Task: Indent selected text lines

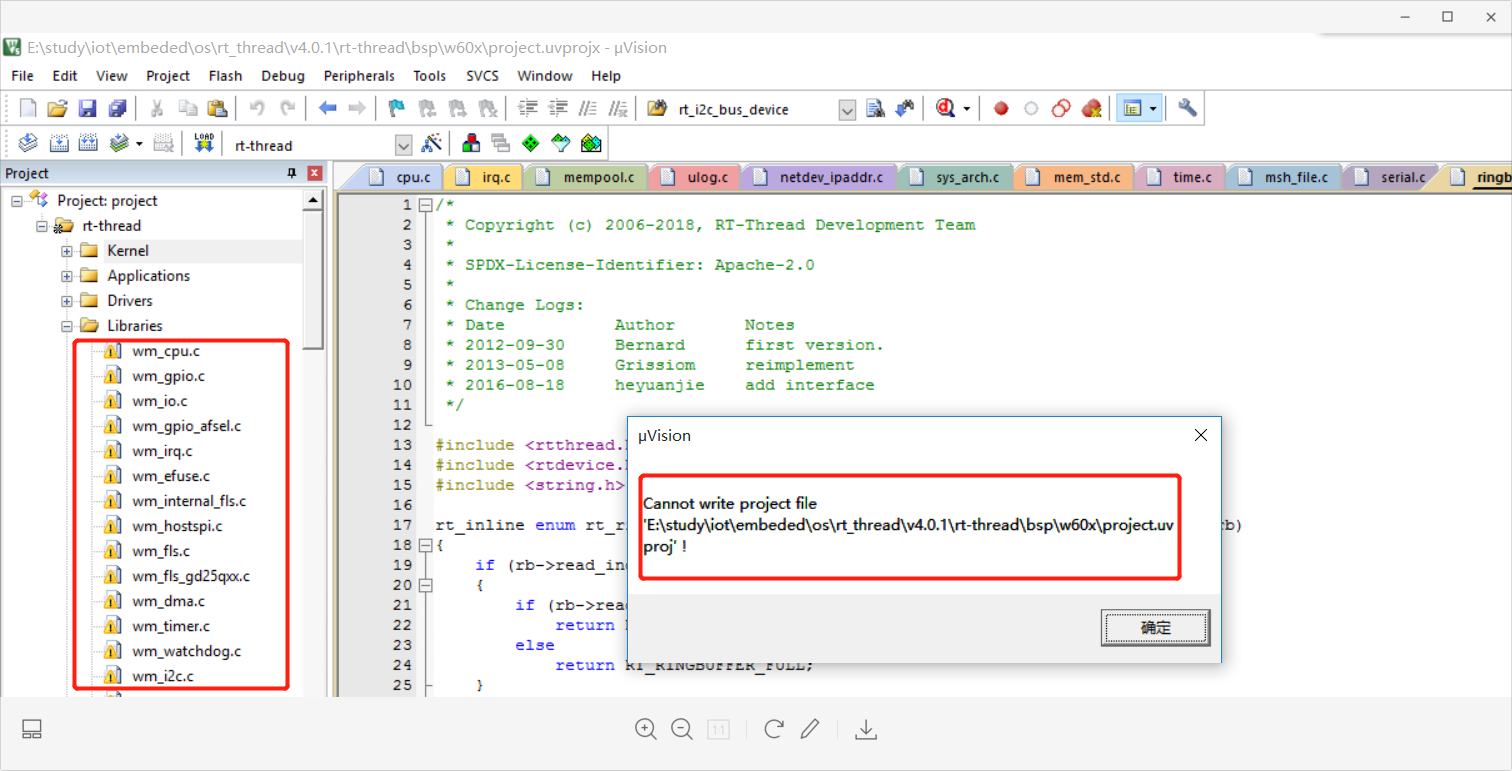Action: point(528,109)
